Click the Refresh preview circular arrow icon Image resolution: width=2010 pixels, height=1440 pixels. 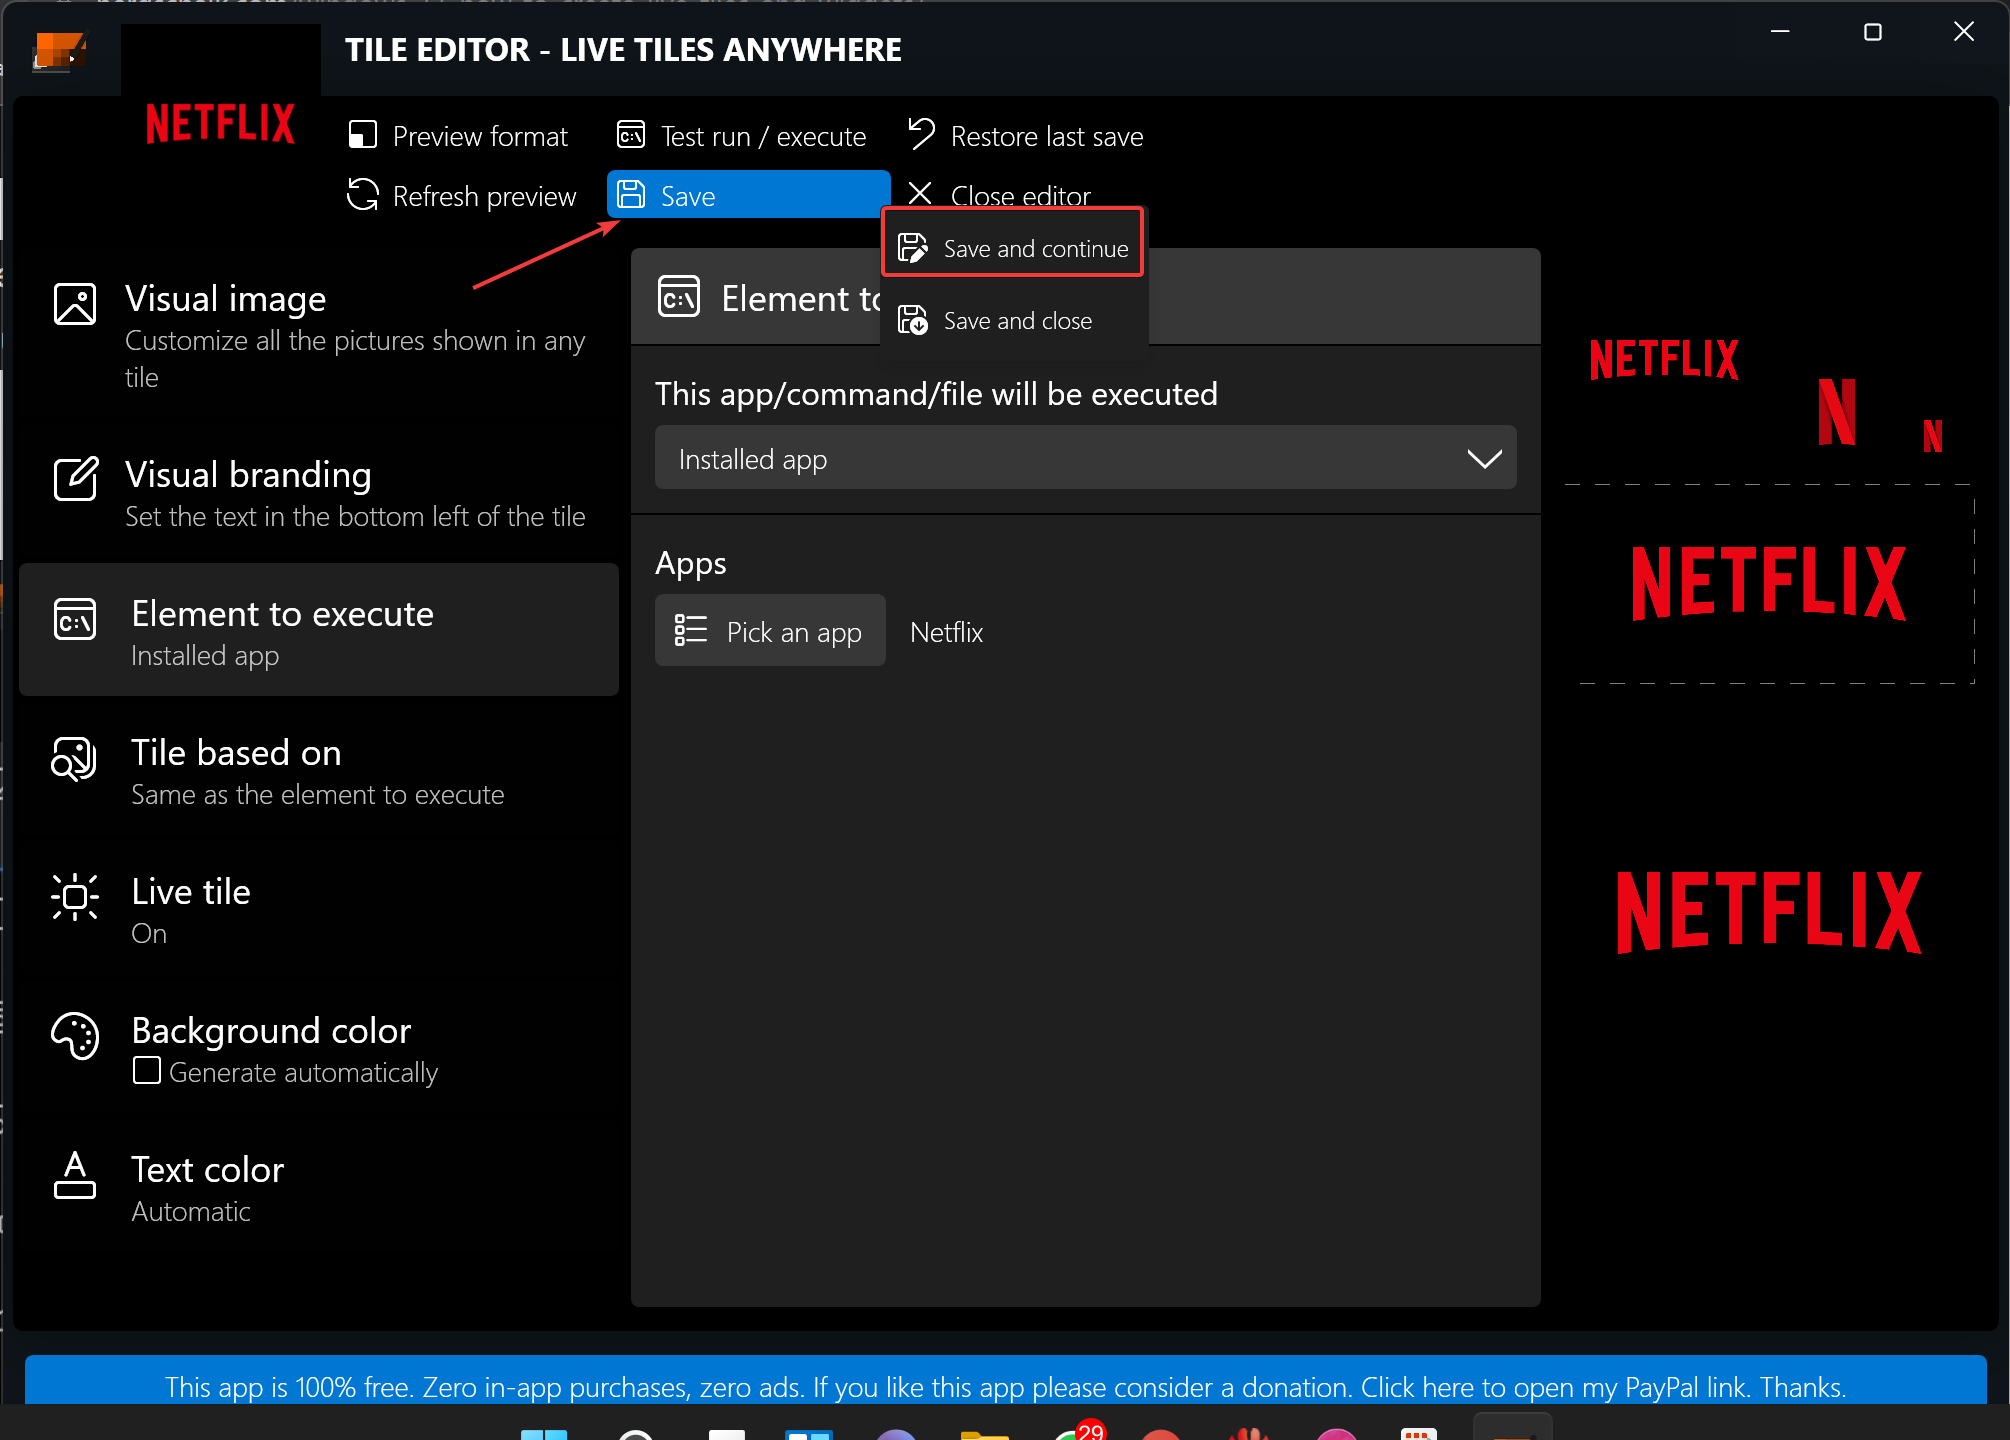coord(363,195)
